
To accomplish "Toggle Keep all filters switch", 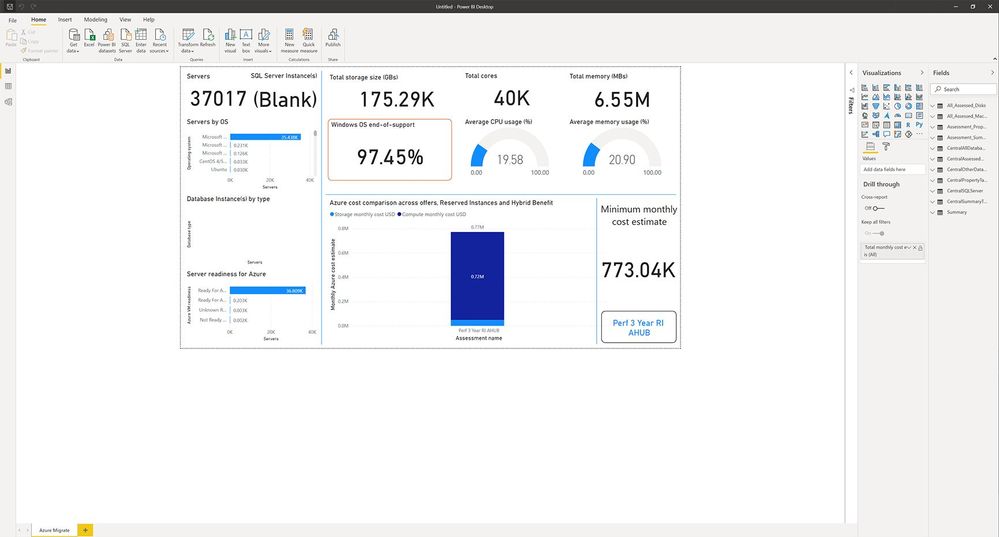I will (x=879, y=233).
